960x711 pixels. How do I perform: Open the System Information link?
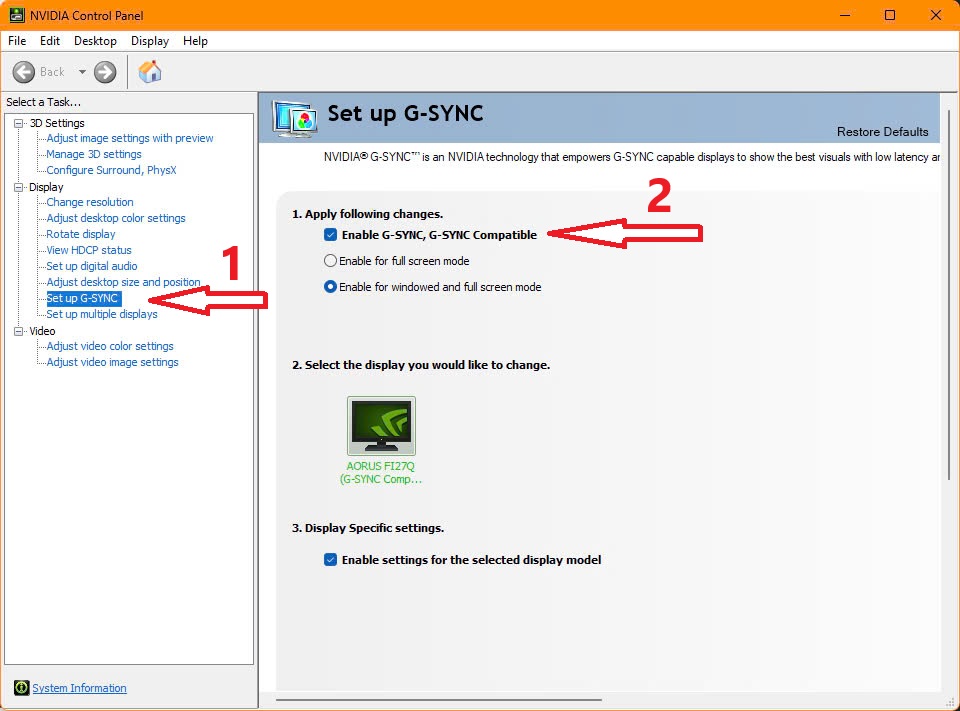(79, 688)
